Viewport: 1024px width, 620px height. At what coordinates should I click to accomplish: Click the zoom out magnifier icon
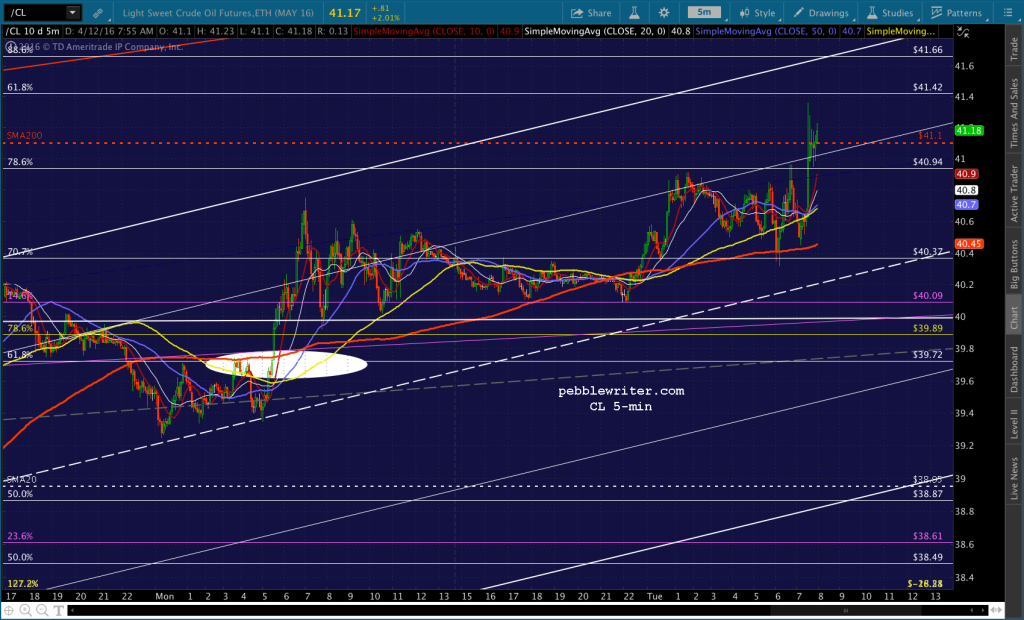click(x=42, y=611)
